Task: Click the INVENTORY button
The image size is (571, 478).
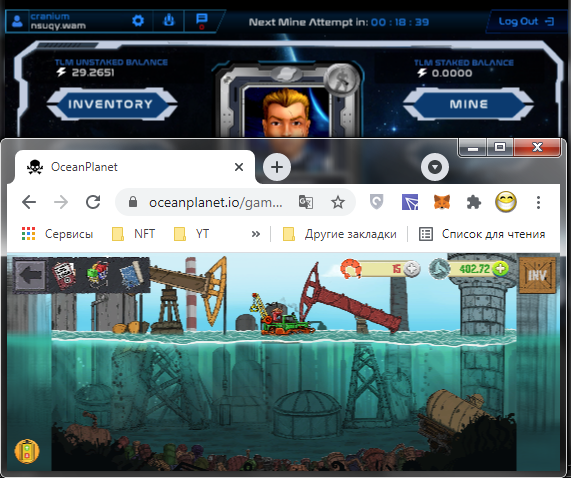Action: coord(111,104)
